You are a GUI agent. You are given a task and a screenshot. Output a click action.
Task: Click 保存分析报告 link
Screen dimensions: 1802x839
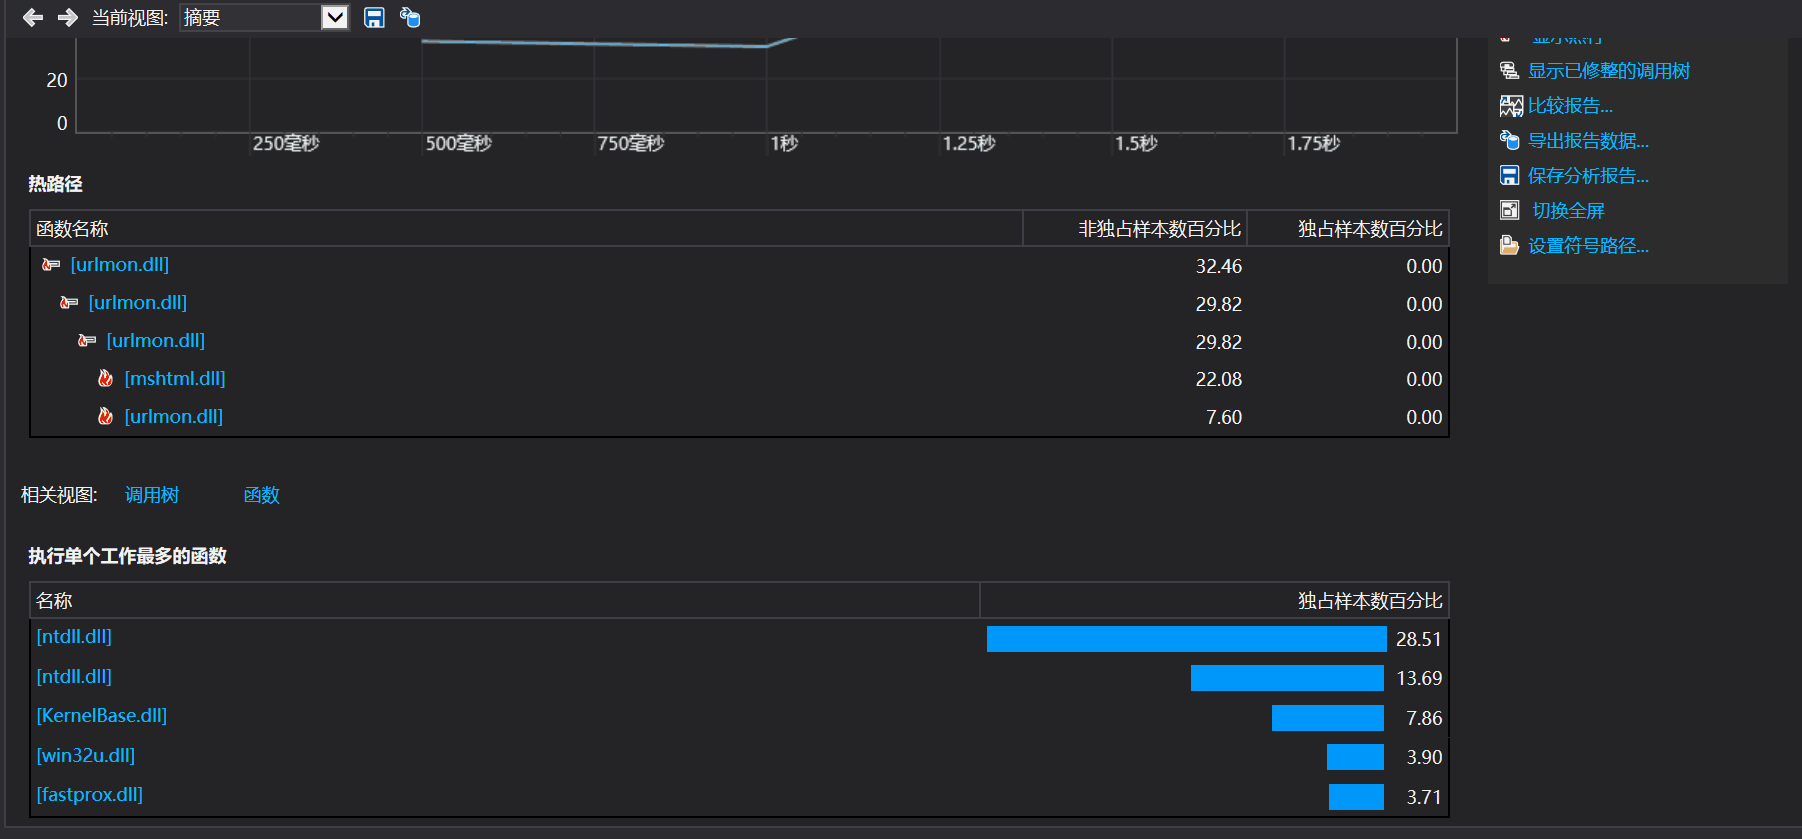[x=1588, y=176]
